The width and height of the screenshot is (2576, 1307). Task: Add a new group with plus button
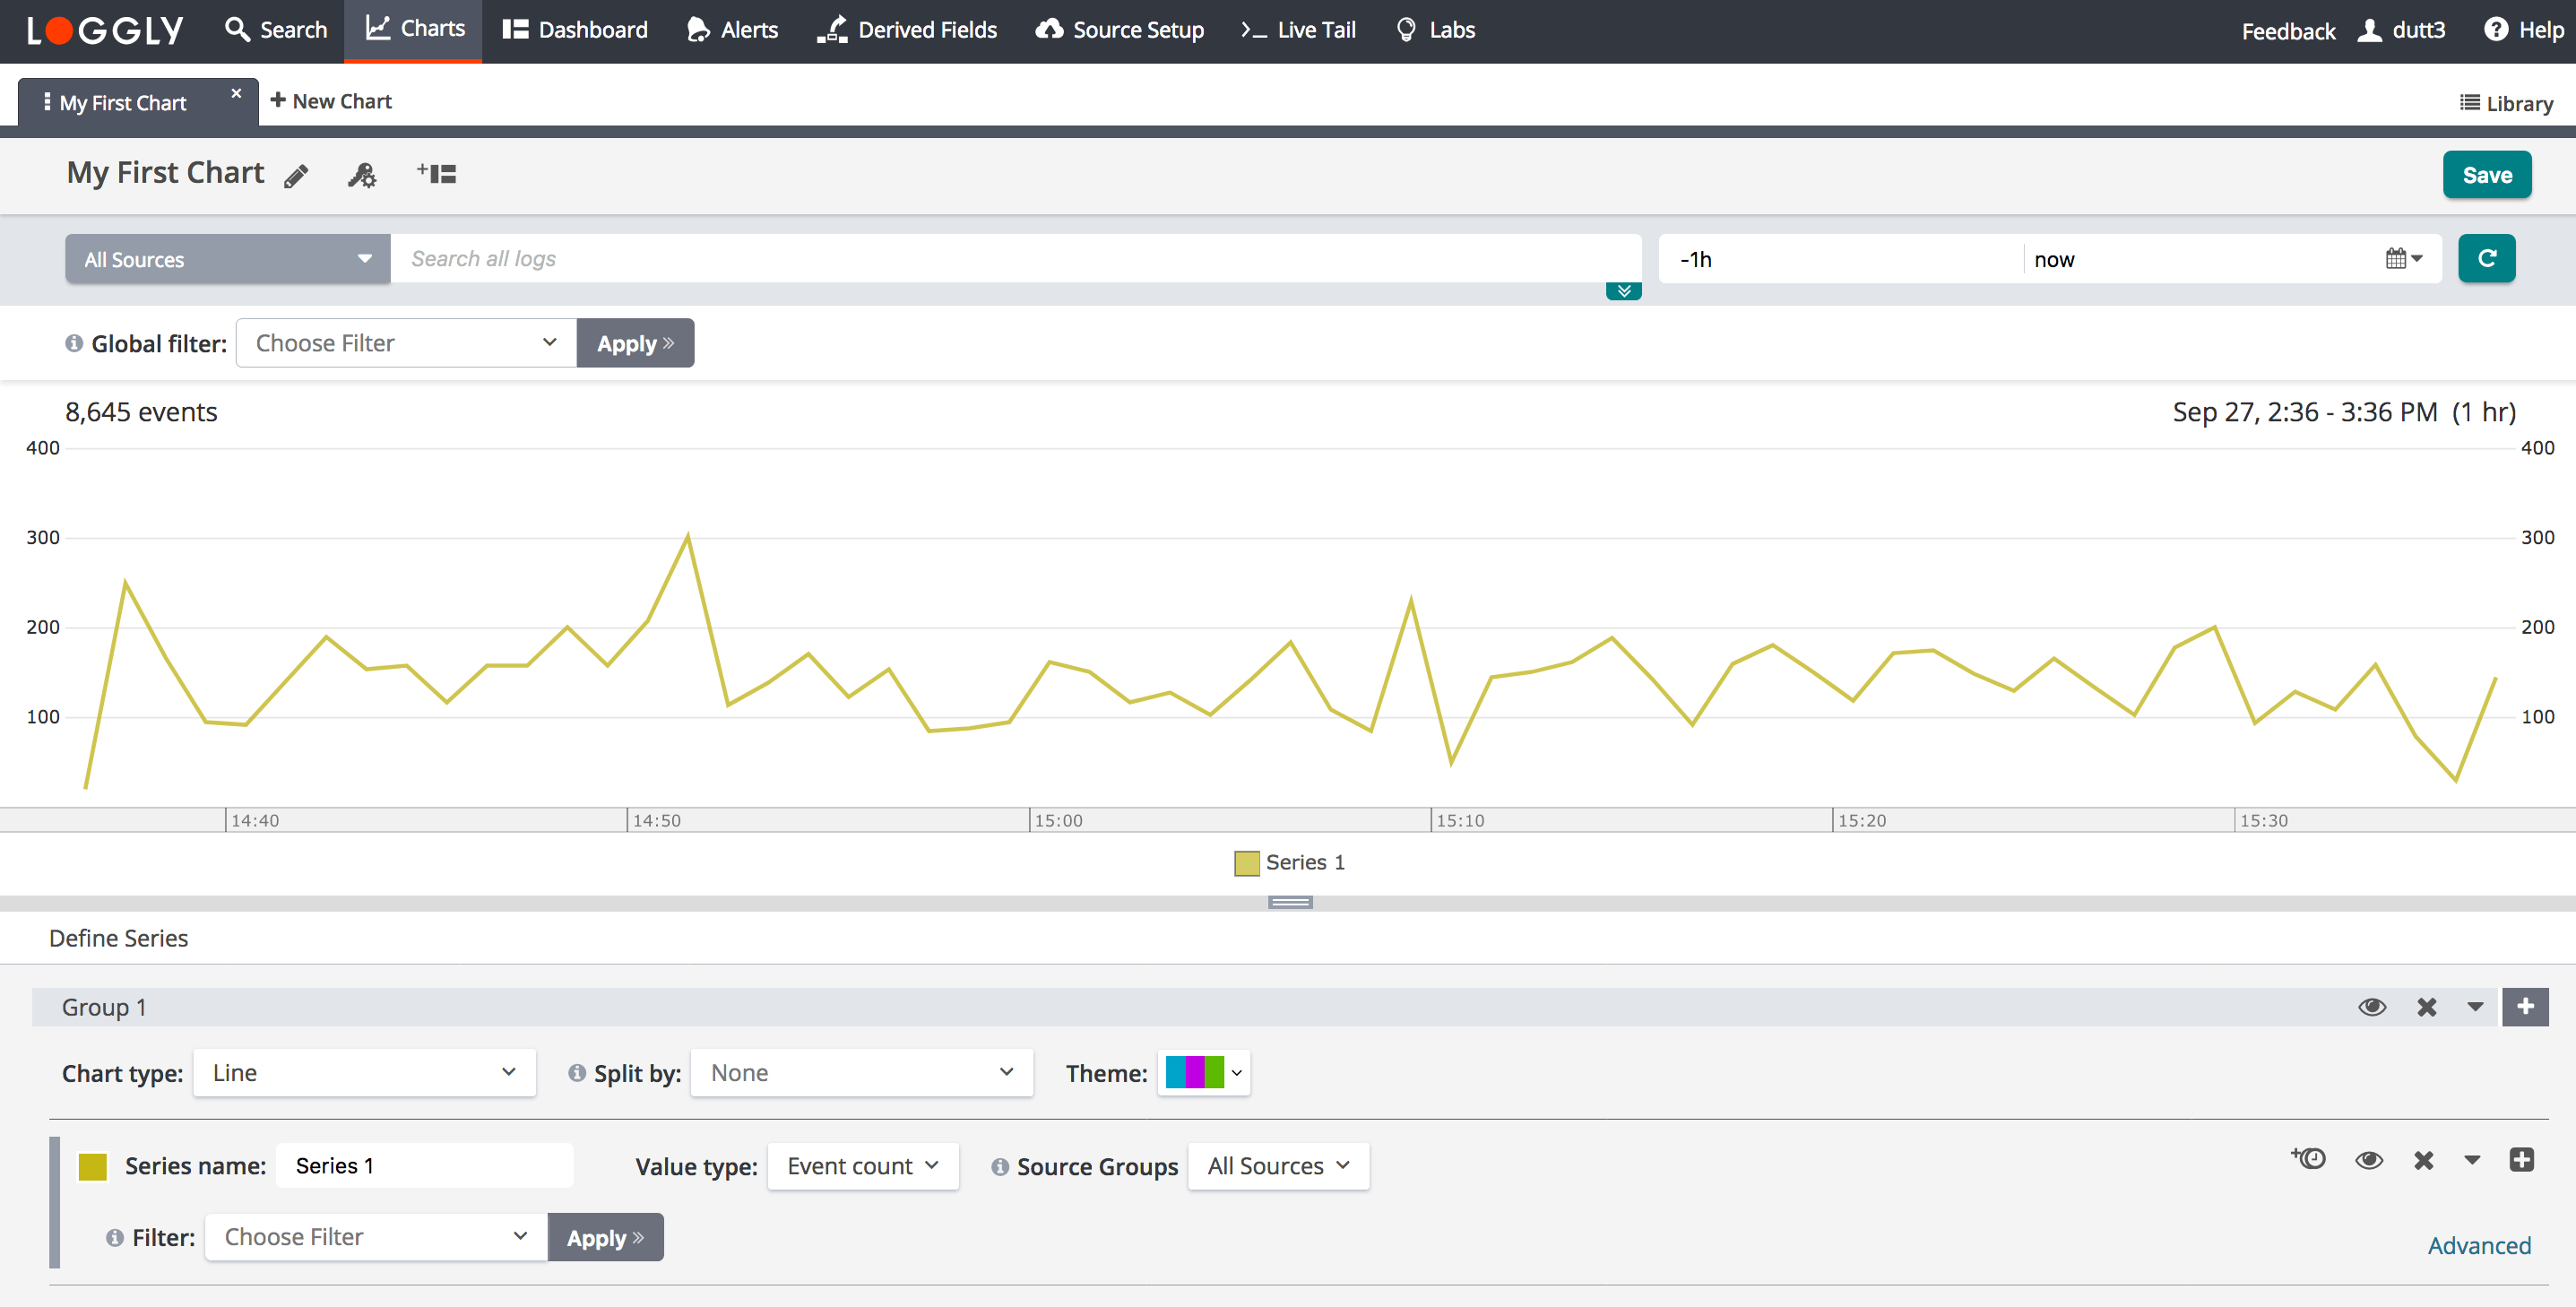2524,1007
